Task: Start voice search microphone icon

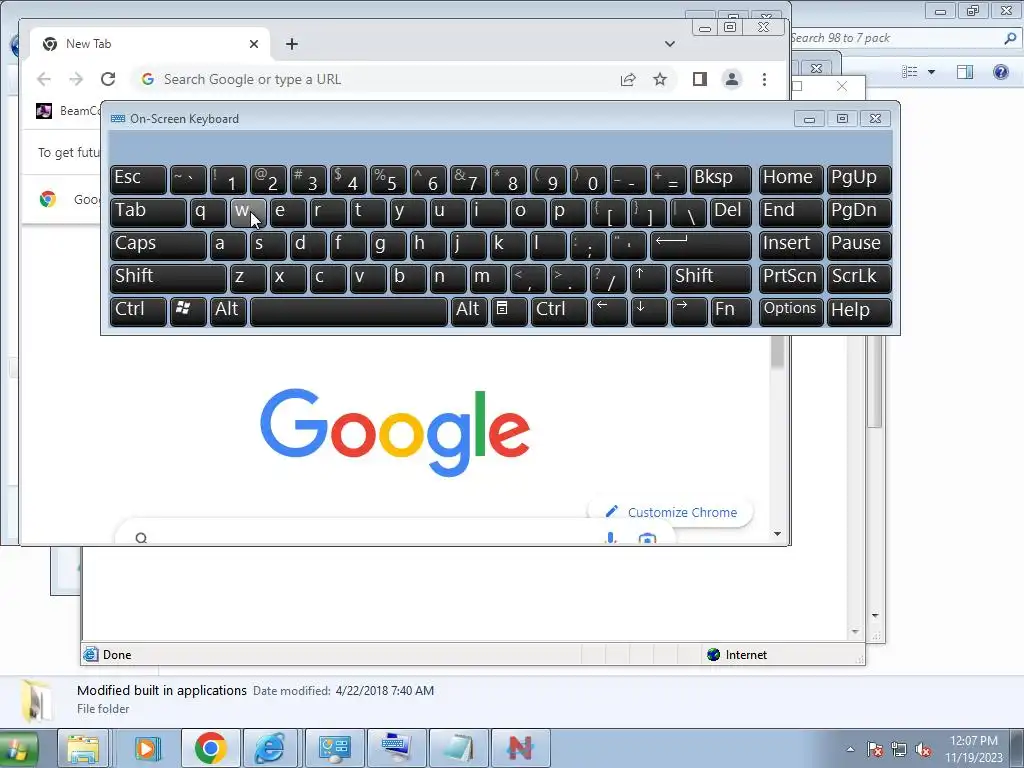Action: coord(610,537)
